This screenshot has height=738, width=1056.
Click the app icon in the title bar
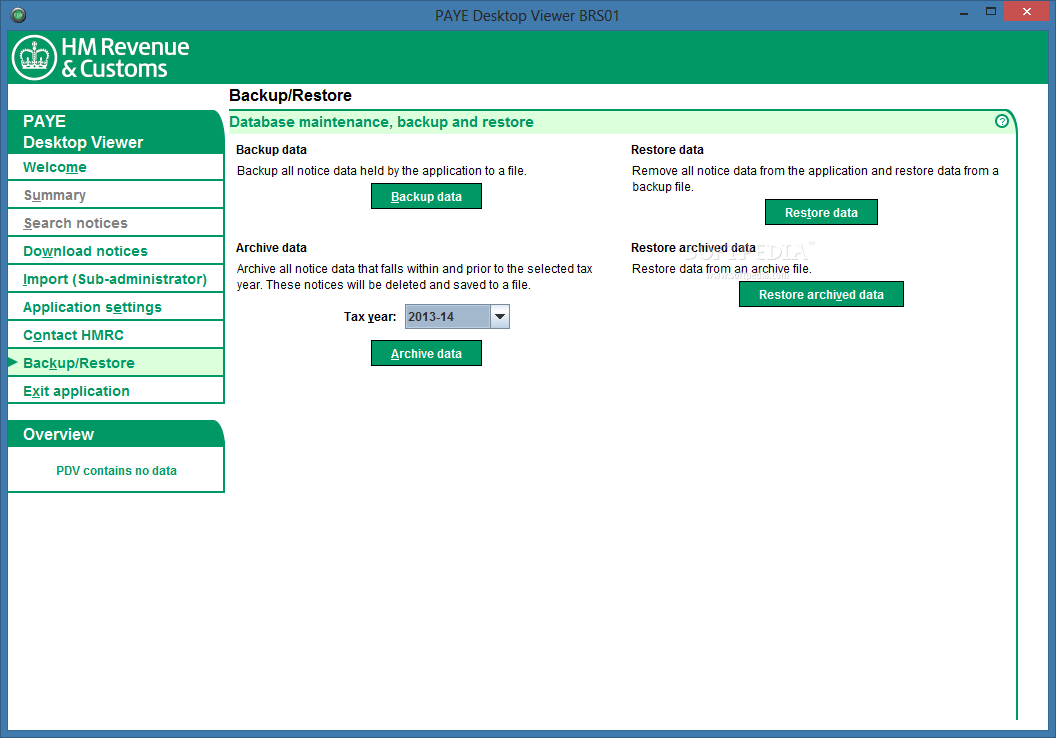pos(18,15)
